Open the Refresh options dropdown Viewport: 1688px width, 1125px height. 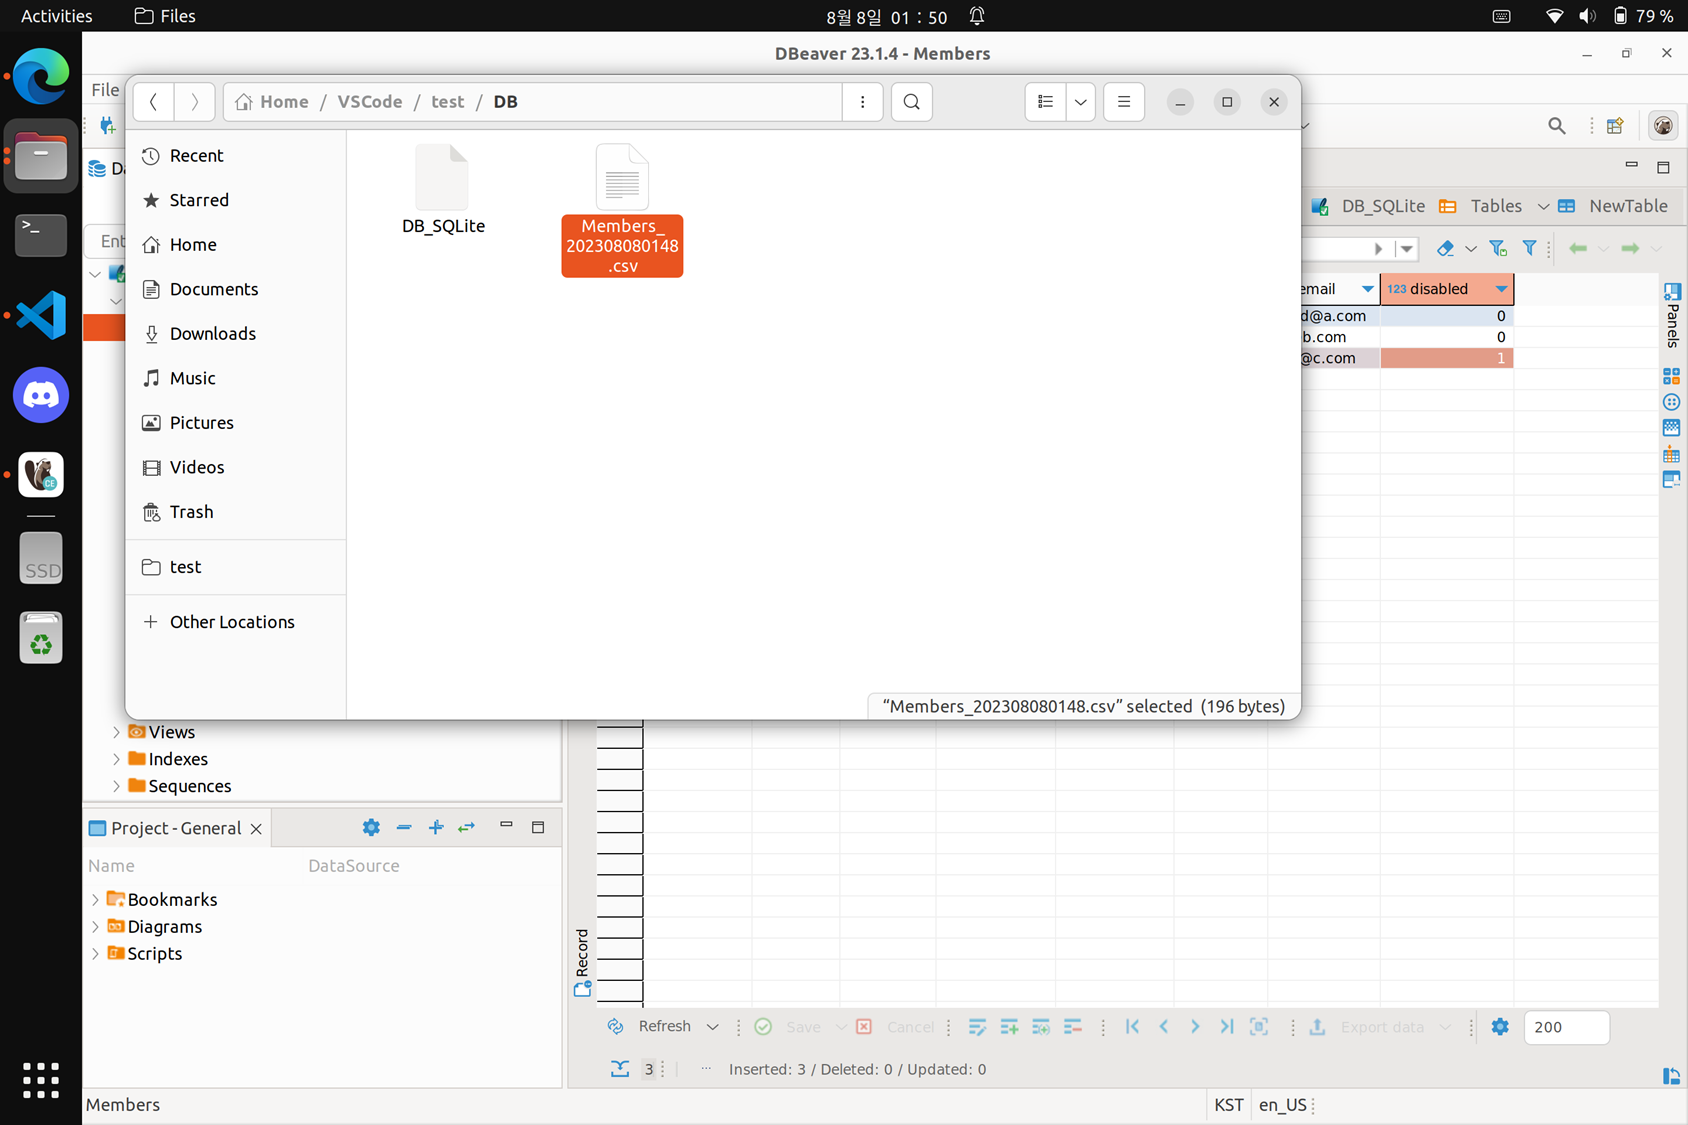point(712,1027)
